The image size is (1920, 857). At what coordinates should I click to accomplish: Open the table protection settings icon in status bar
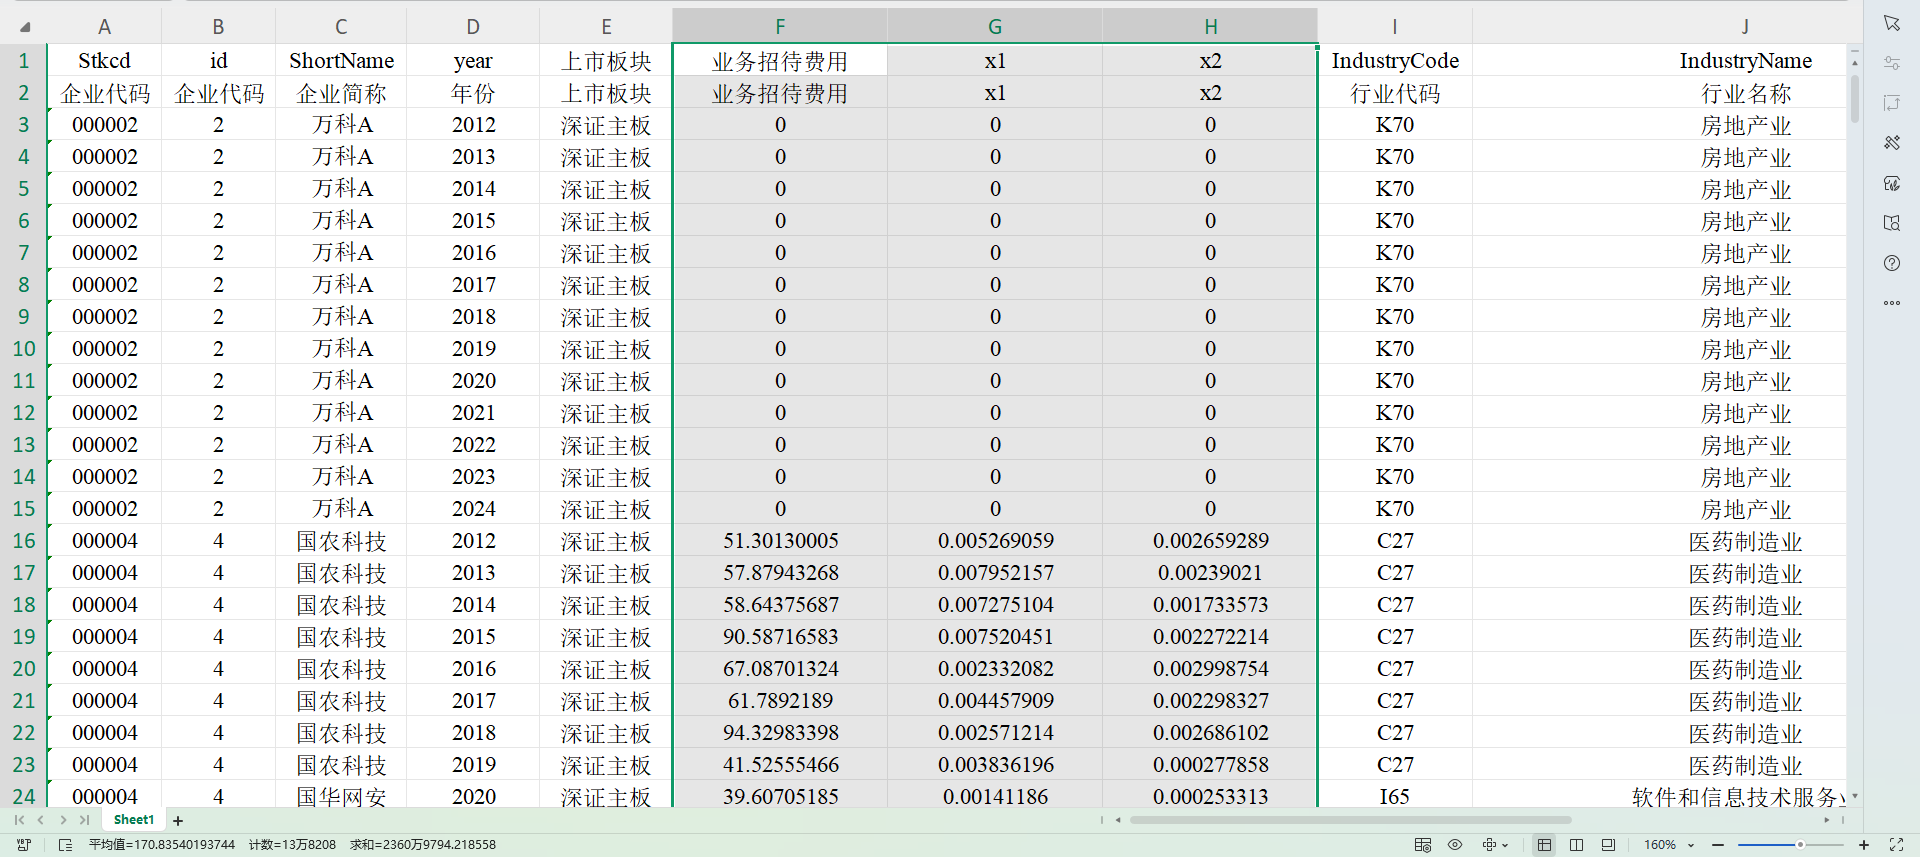[1422, 845]
